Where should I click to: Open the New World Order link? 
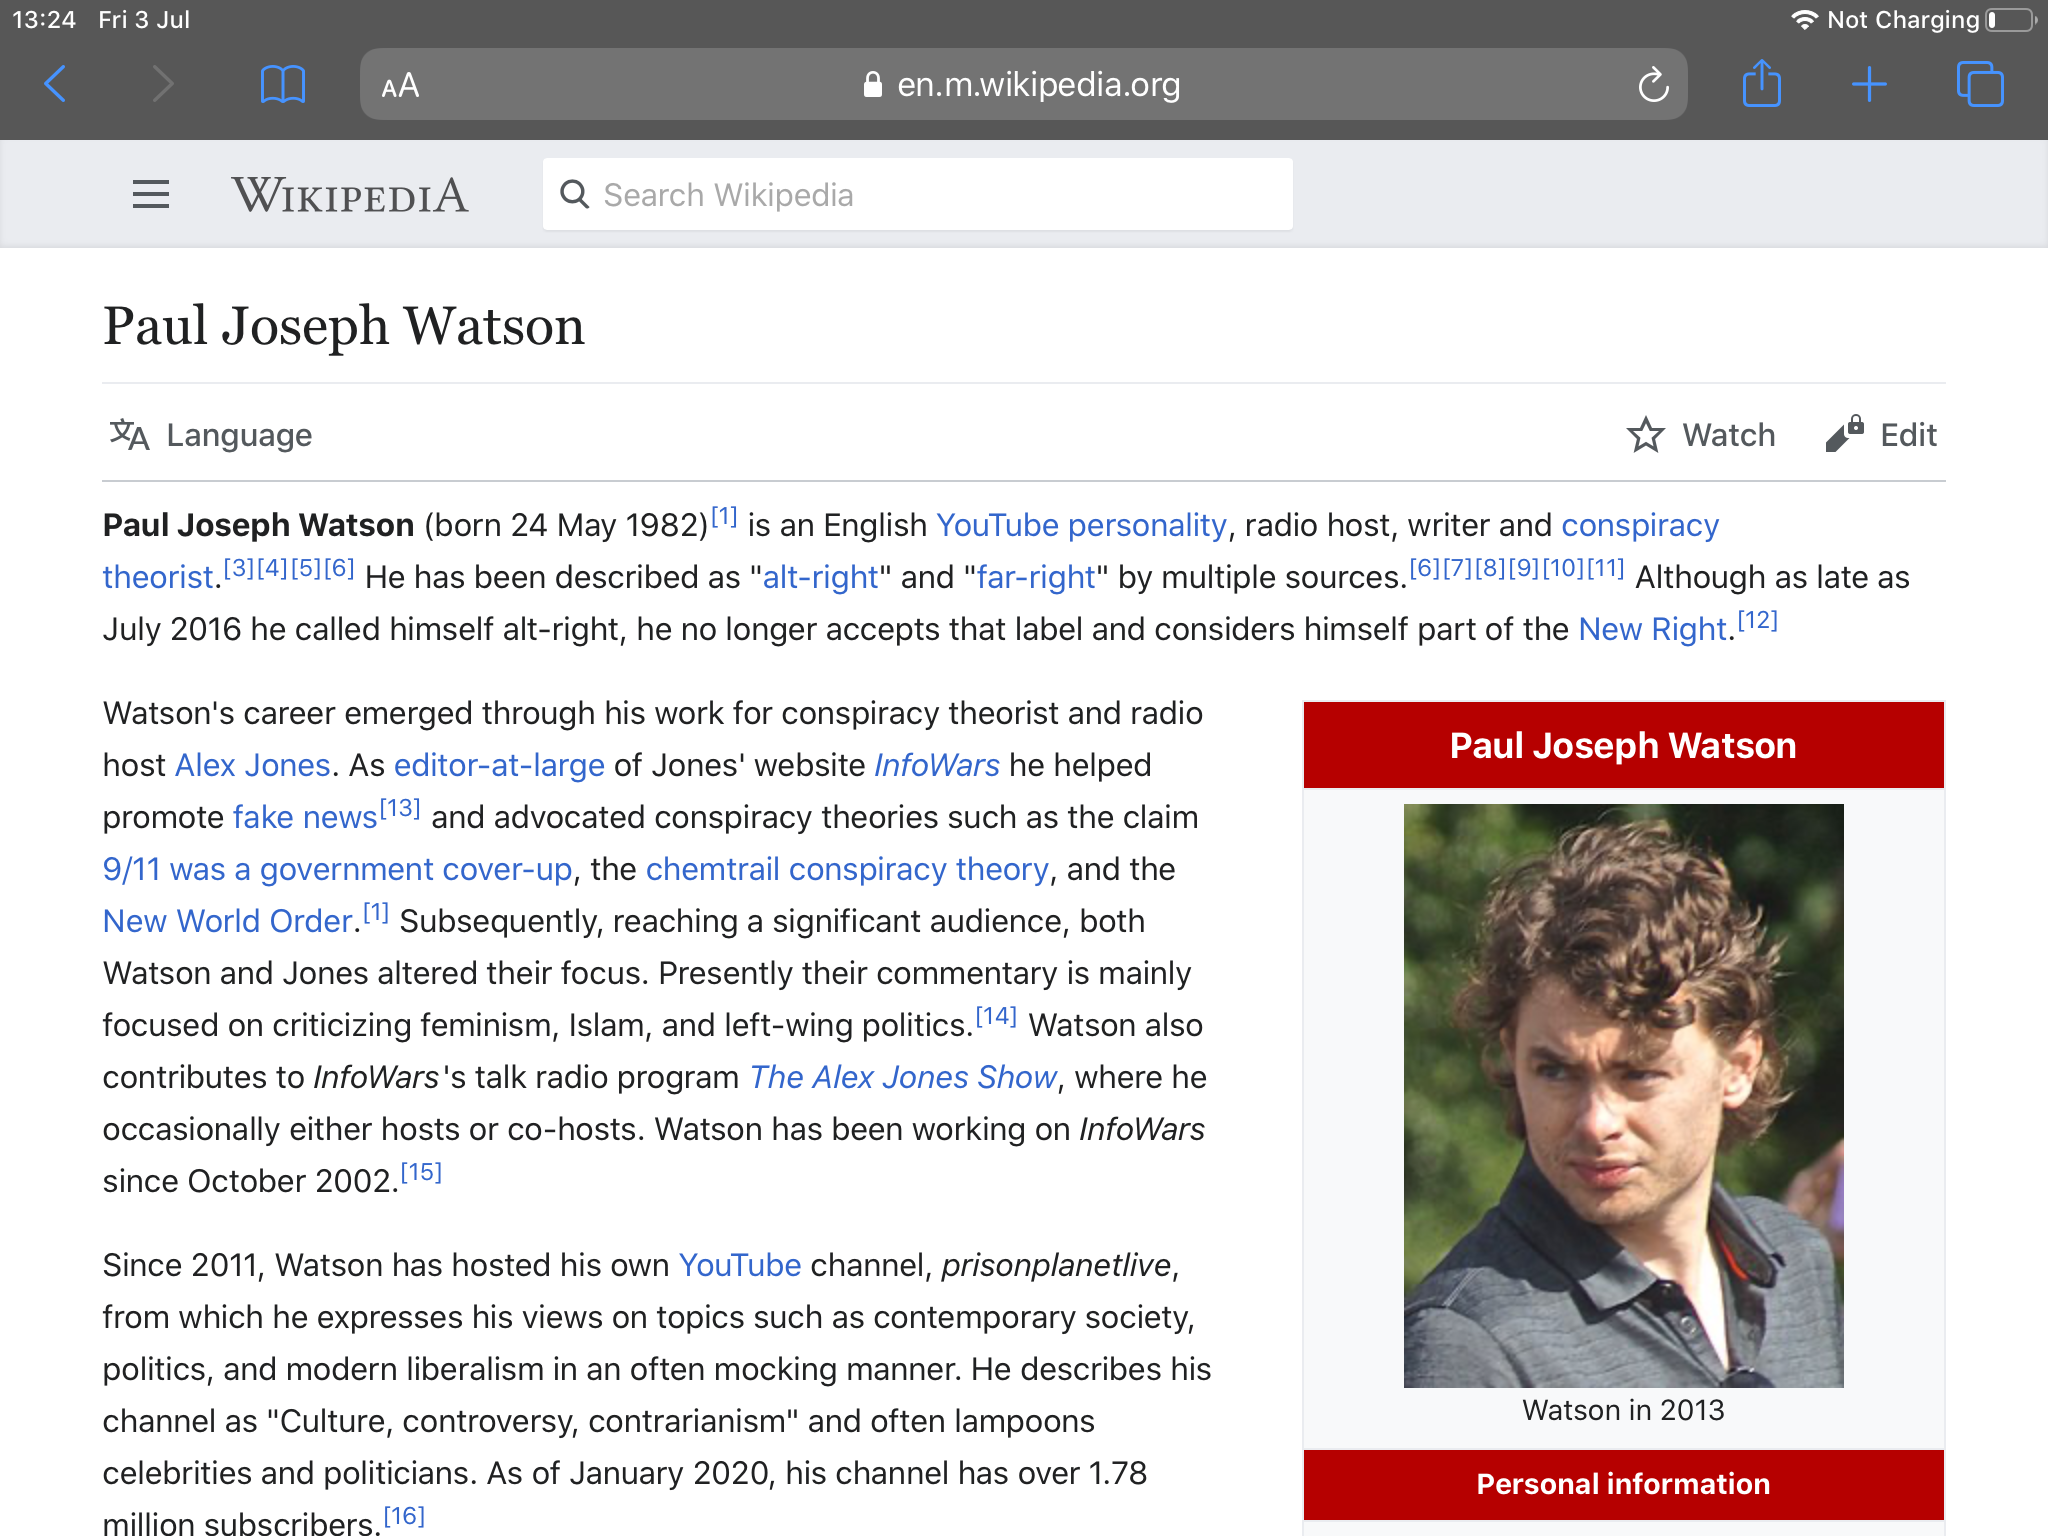228,921
